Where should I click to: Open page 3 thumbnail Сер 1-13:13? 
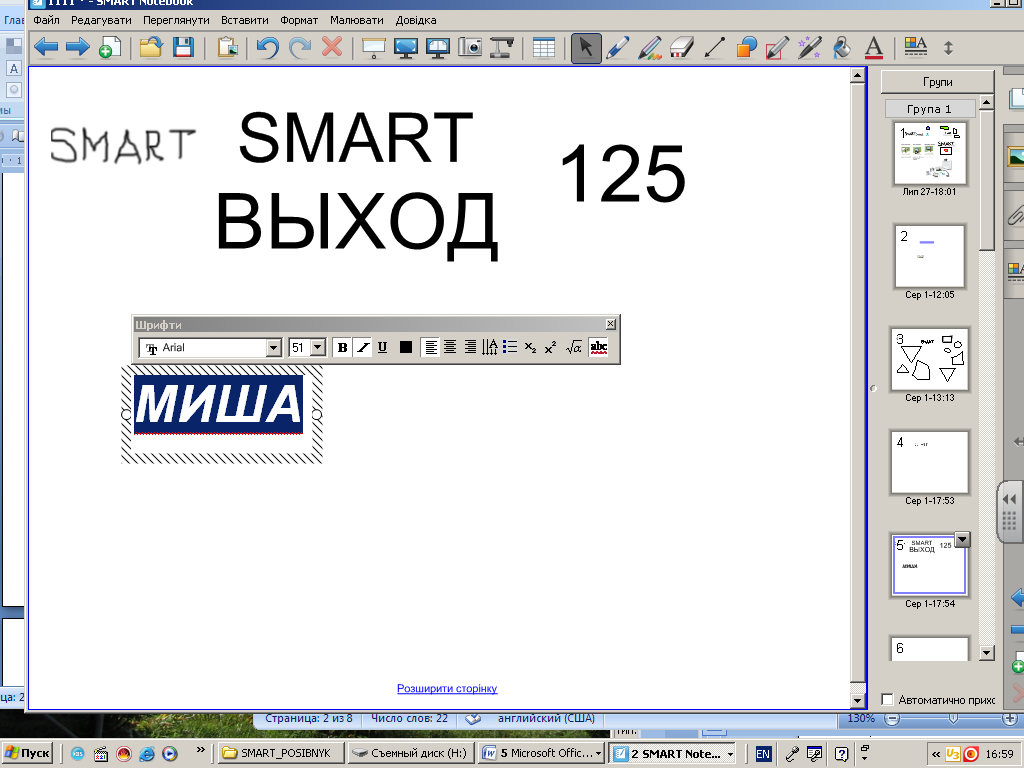tap(930, 360)
